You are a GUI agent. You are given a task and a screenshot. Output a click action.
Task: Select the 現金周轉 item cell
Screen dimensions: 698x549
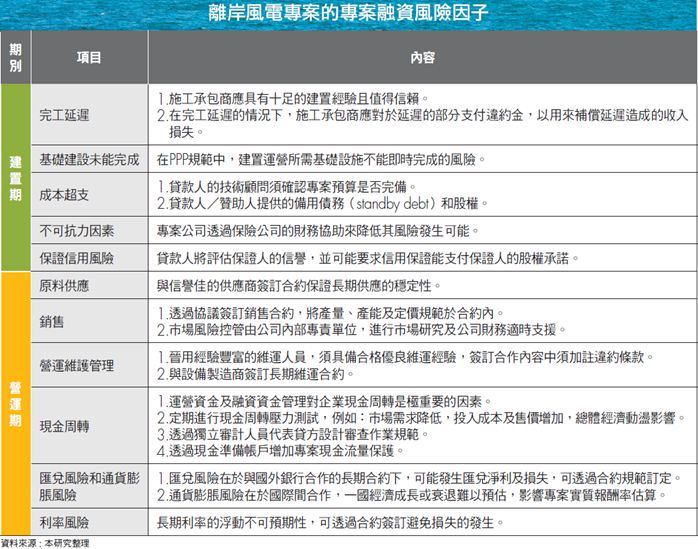64,426
